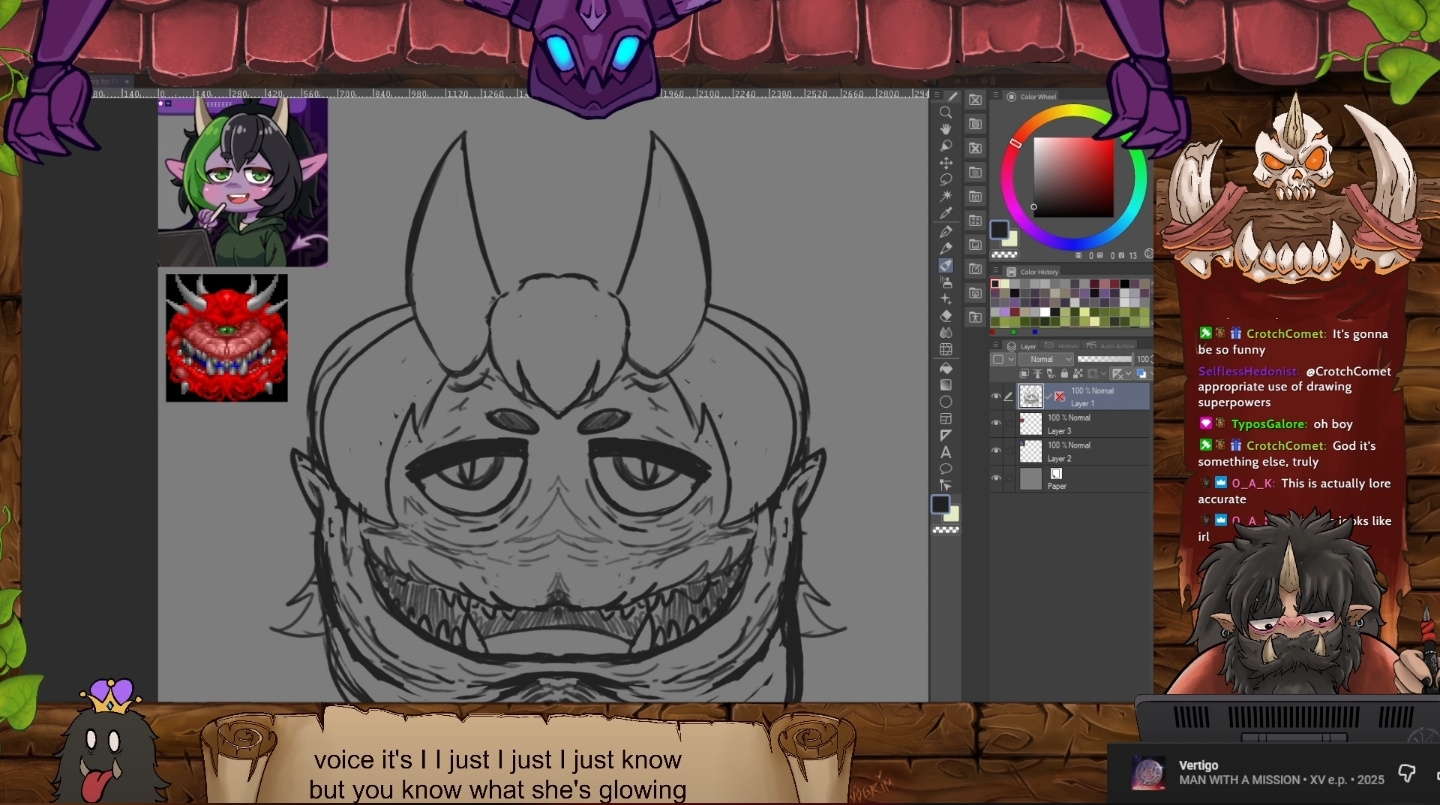The height and width of the screenshot is (805, 1440).
Task: Adjust the layer opacity slider
Action: coord(1105,359)
